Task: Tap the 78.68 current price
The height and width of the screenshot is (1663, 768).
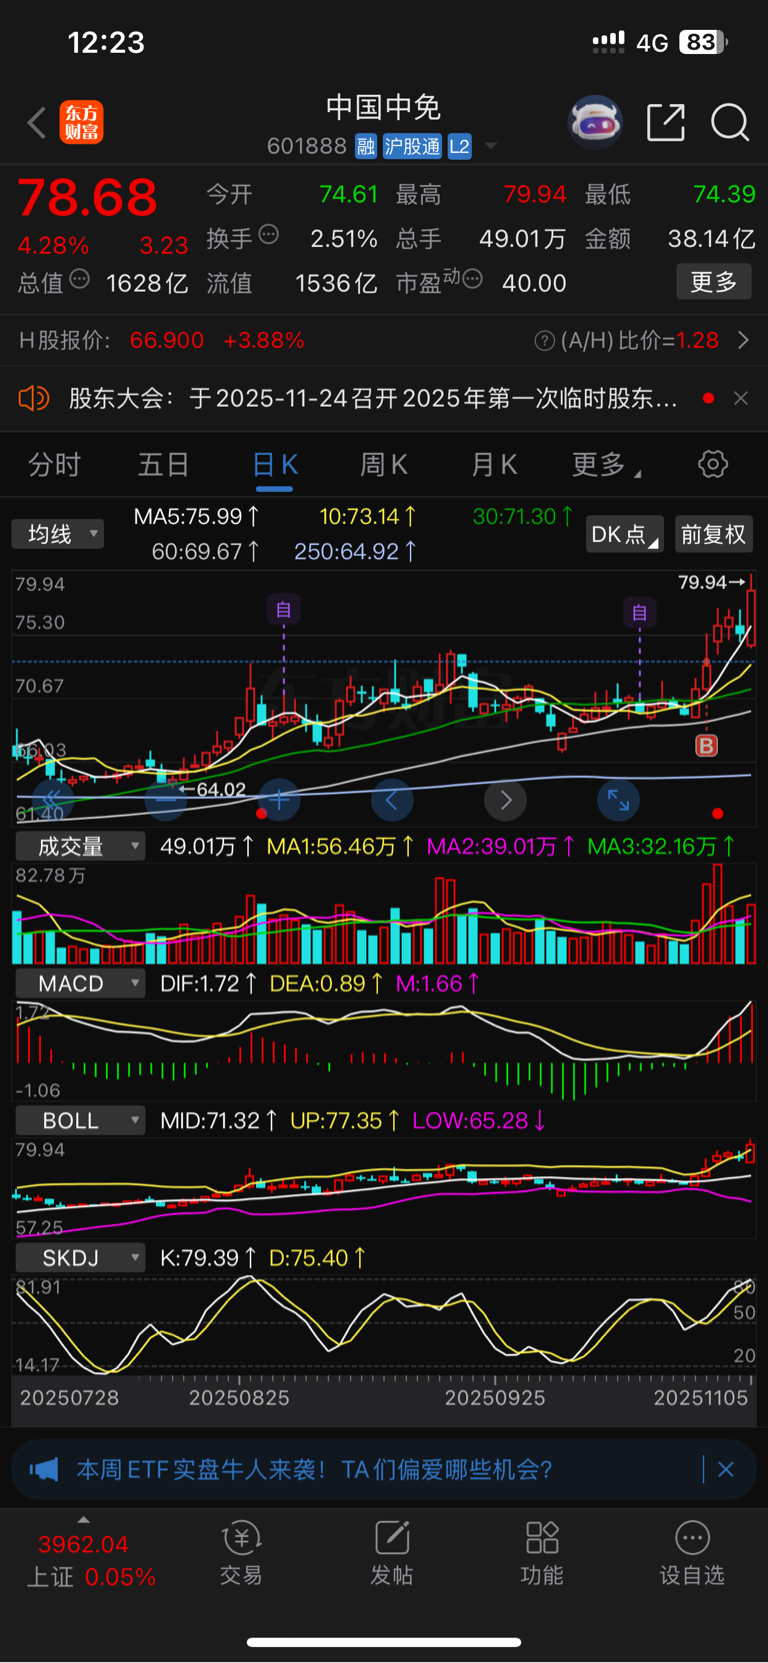Action: tap(88, 198)
